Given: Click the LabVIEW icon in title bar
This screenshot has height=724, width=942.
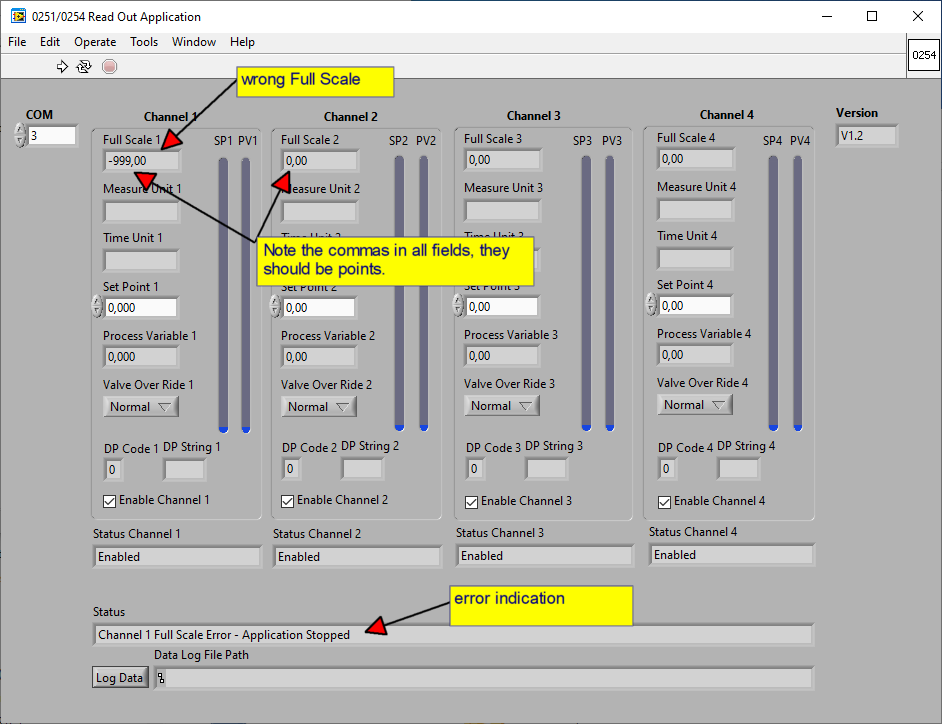Looking at the screenshot, I should (x=18, y=17).
